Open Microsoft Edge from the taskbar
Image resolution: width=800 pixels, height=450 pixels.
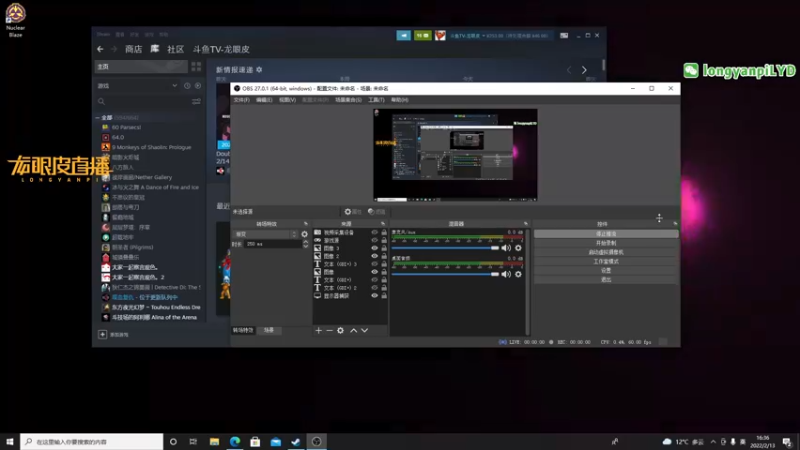click(x=235, y=442)
